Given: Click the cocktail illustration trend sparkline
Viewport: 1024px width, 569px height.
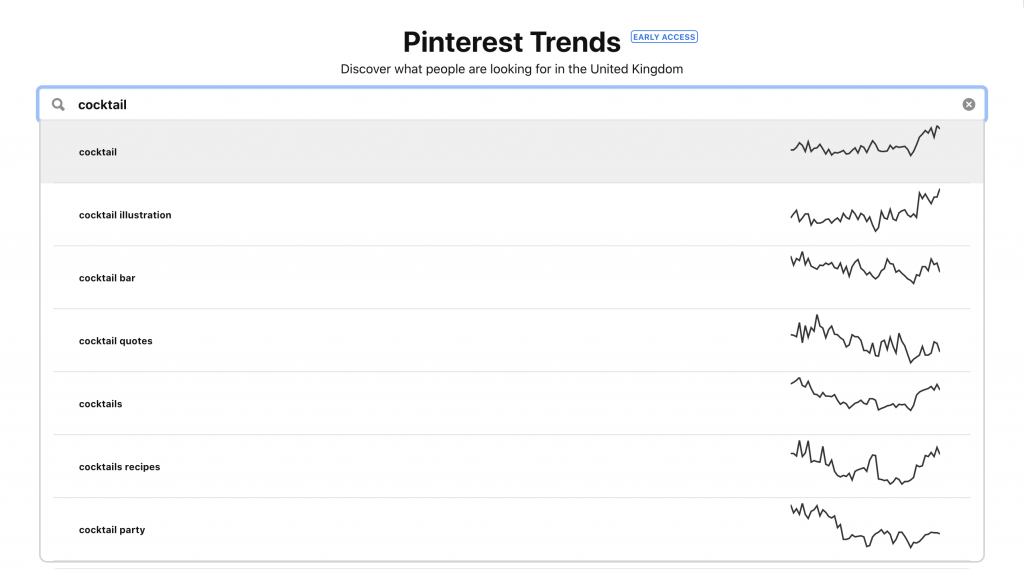Looking at the screenshot, I should [x=865, y=210].
